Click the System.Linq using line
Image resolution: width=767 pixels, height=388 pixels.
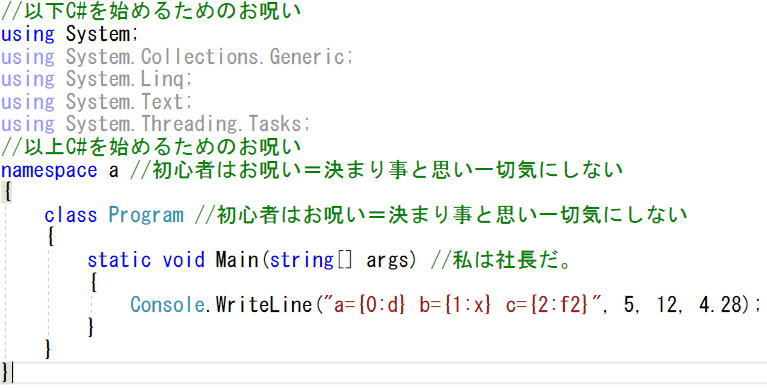[96, 79]
